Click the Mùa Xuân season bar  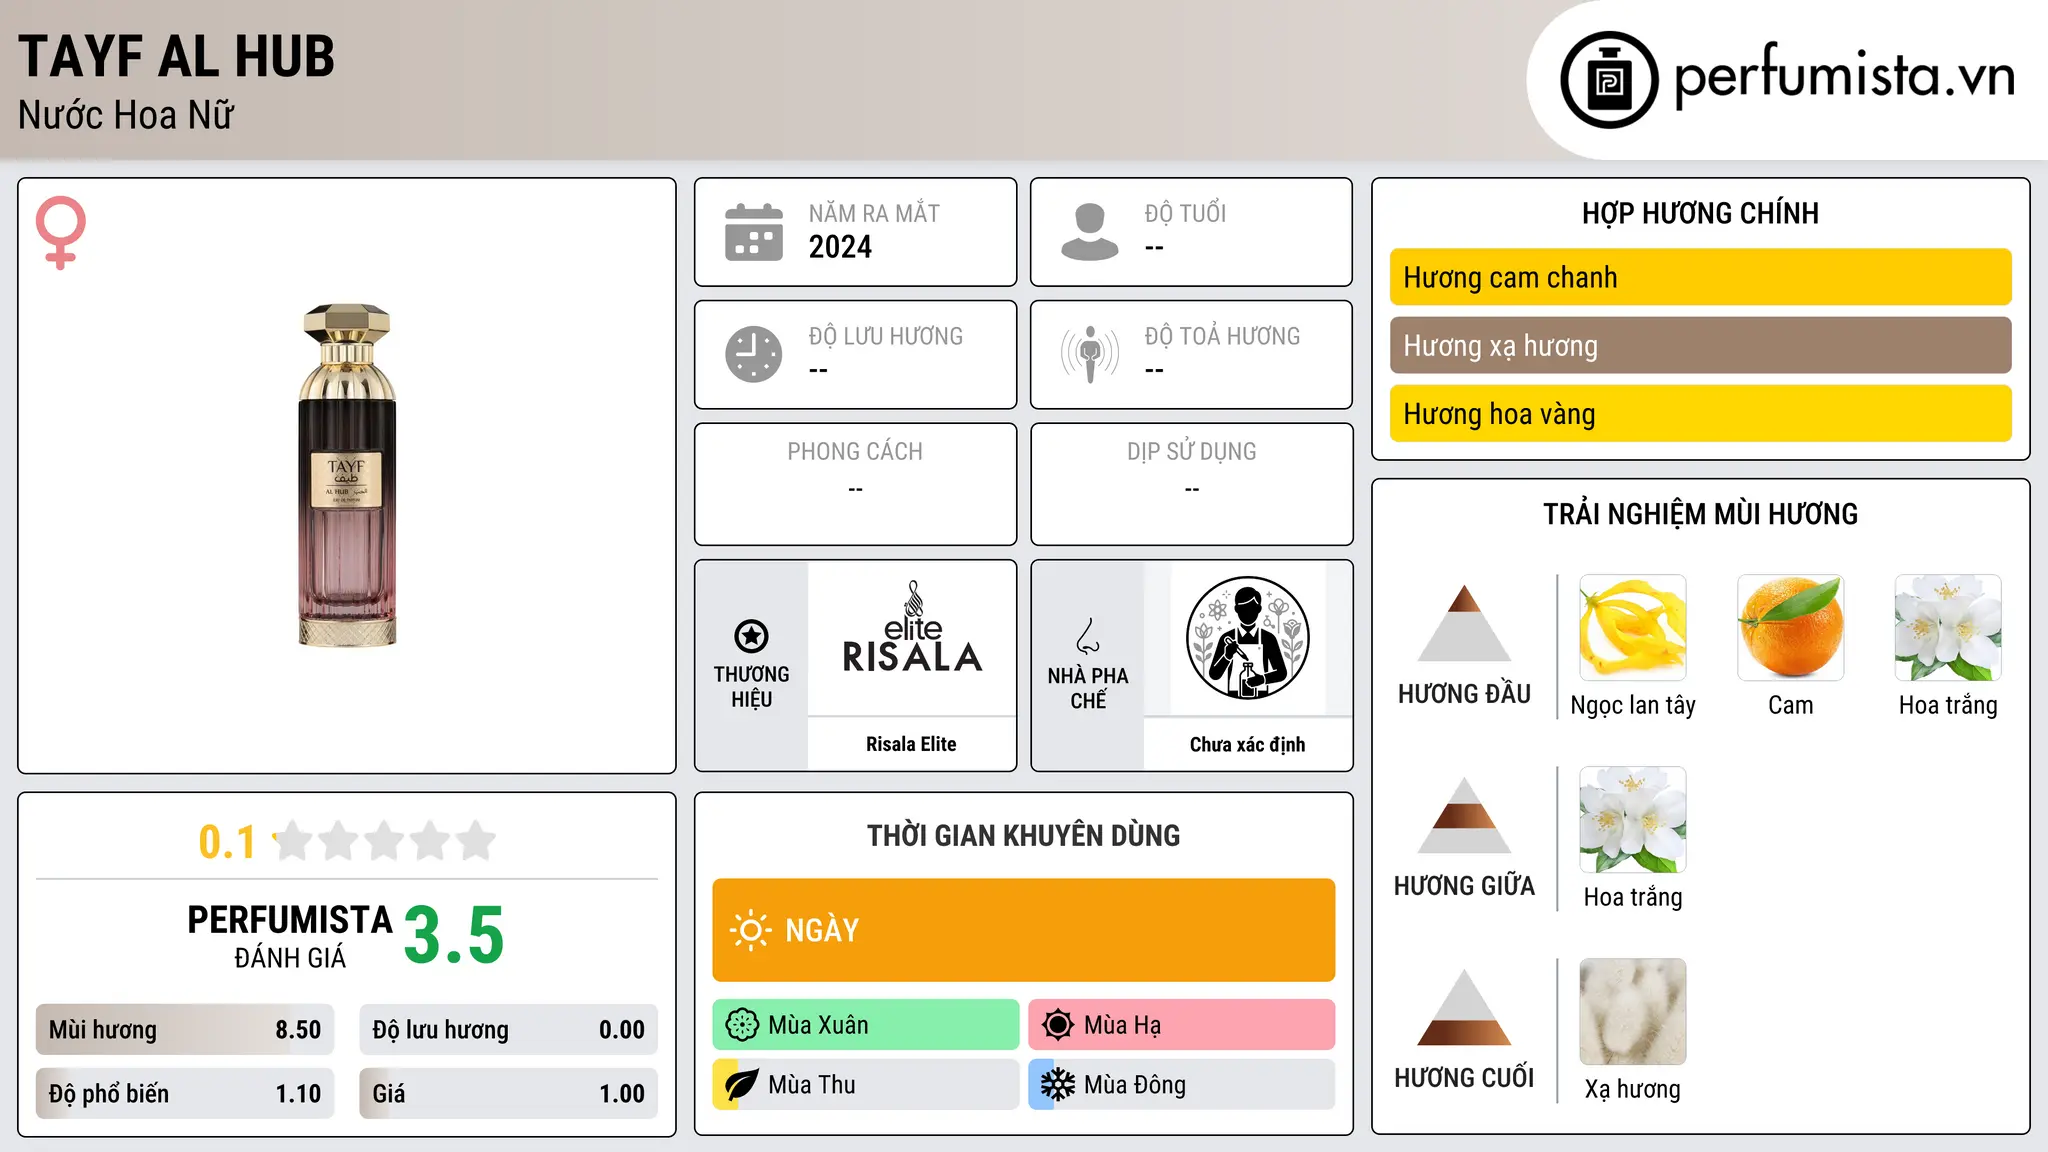point(866,1025)
